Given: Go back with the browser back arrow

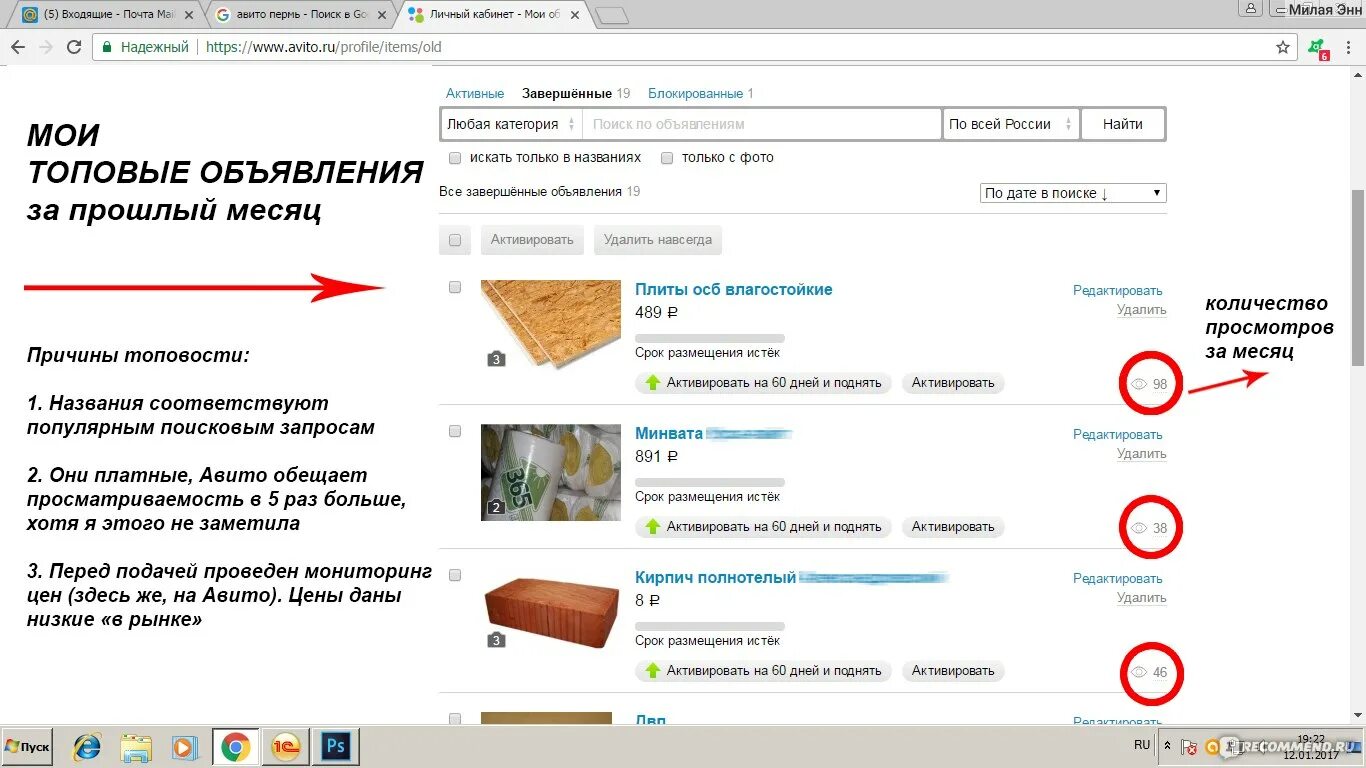Looking at the screenshot, I should pyautogui.click(x=18, y=47).
